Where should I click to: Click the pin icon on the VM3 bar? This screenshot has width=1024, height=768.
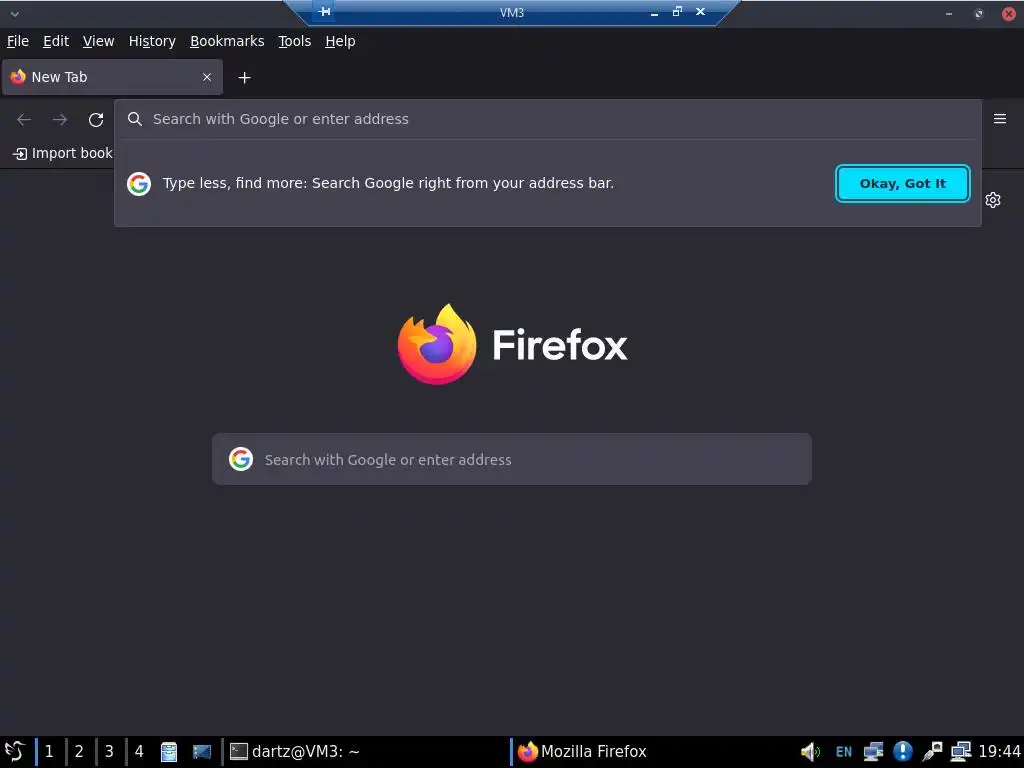click(325, 11)
